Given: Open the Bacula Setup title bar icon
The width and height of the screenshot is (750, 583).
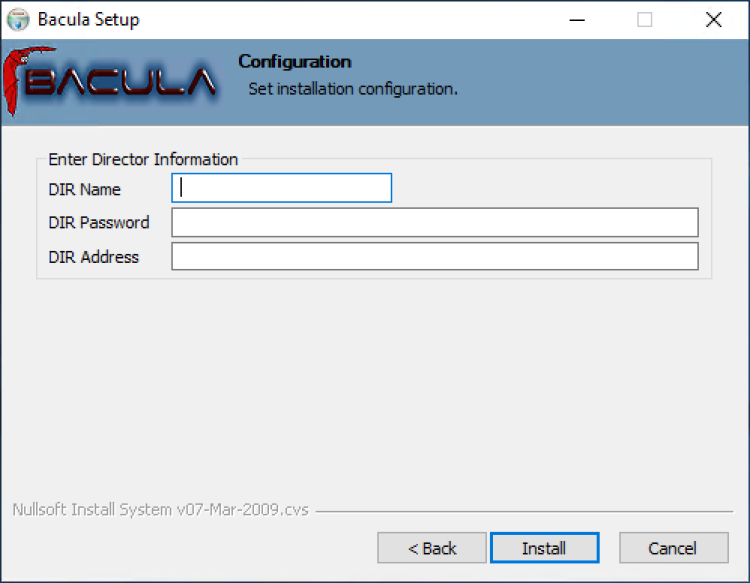Looking at the screenshot, I should tap(18, 20).
